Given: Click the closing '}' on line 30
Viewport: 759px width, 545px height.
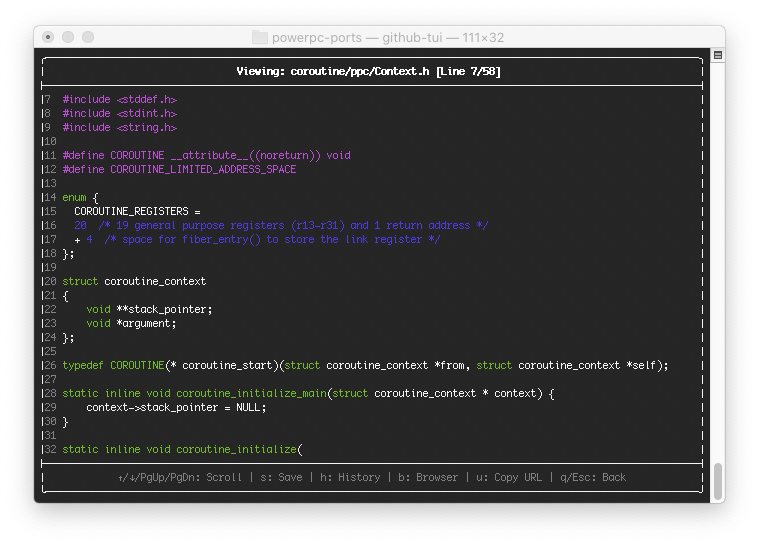Looking at the screenshot, I should click(65, 422).
